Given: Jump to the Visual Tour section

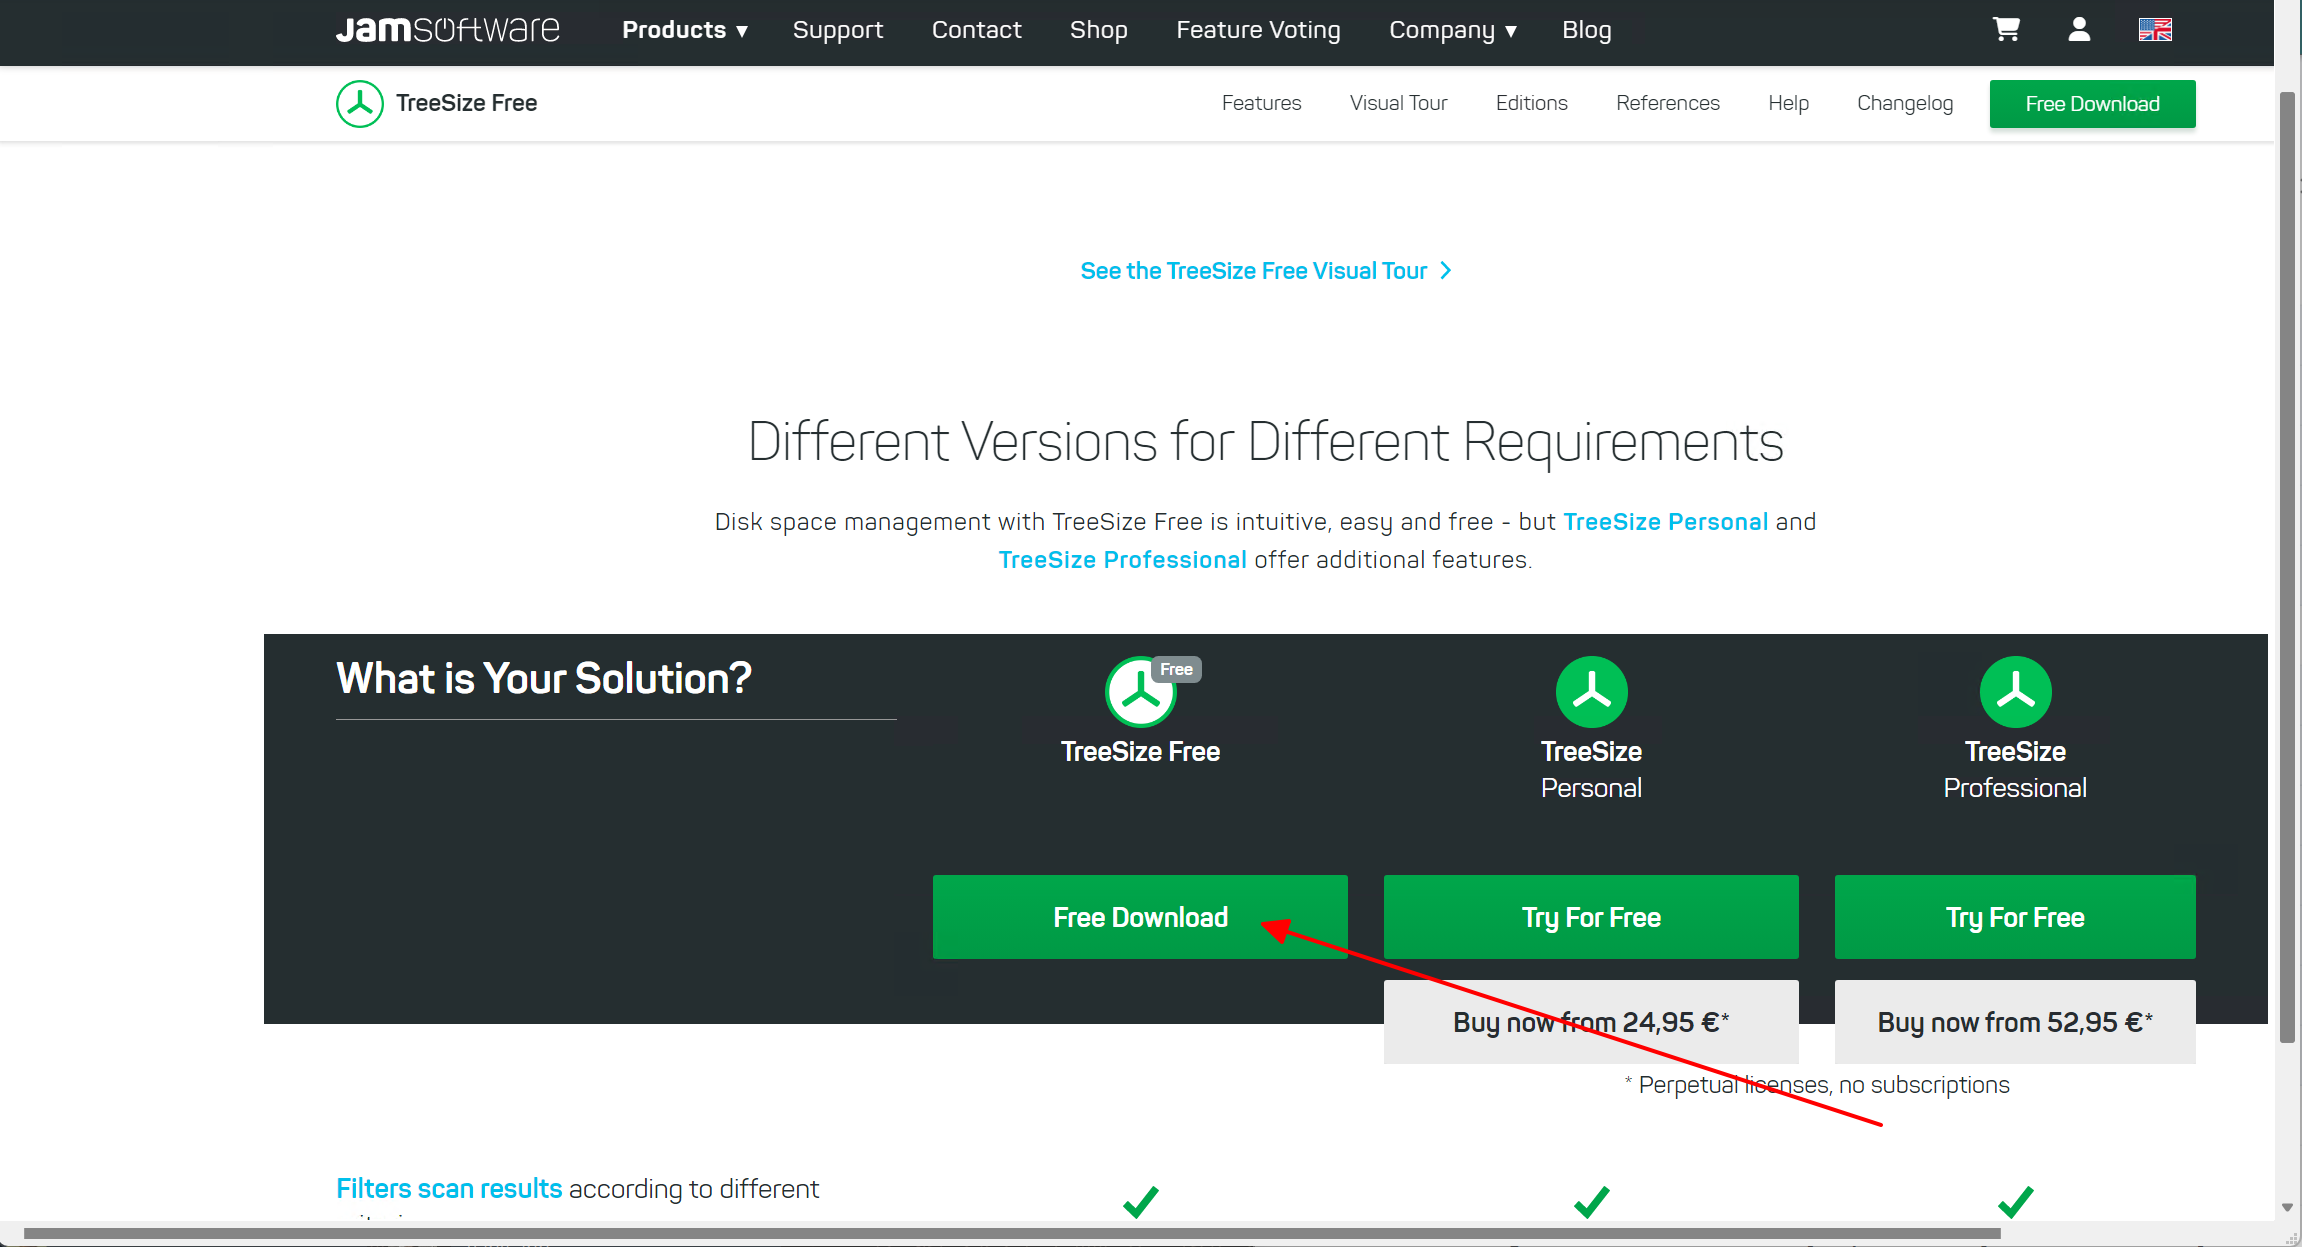Looking at the screenshot, I should [x=1398, y=103].
